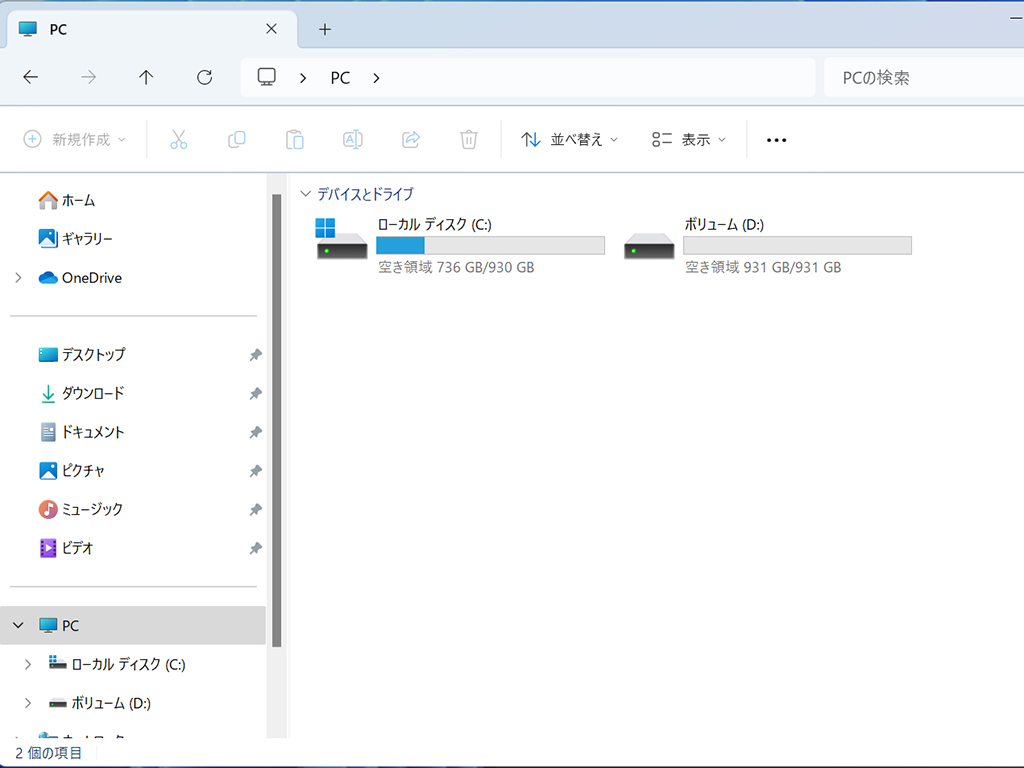
Task: Open the 並べ替え sort dropdown
Action: tap(569, 139)
